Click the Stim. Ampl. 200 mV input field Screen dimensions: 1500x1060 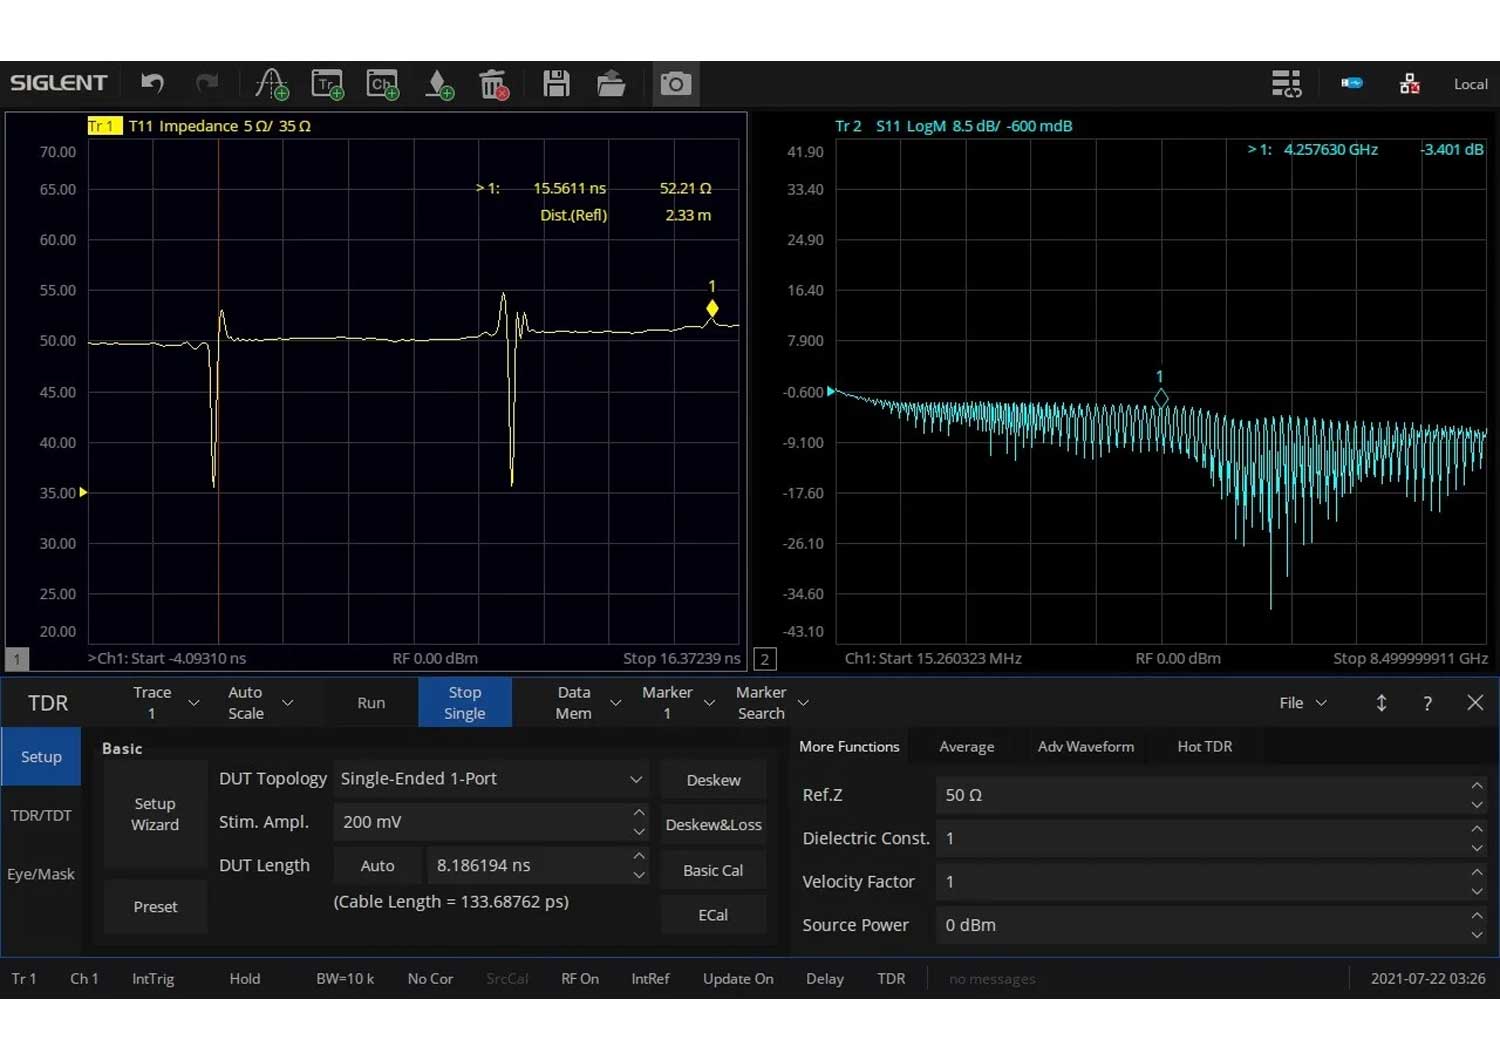tap(480, 821)
